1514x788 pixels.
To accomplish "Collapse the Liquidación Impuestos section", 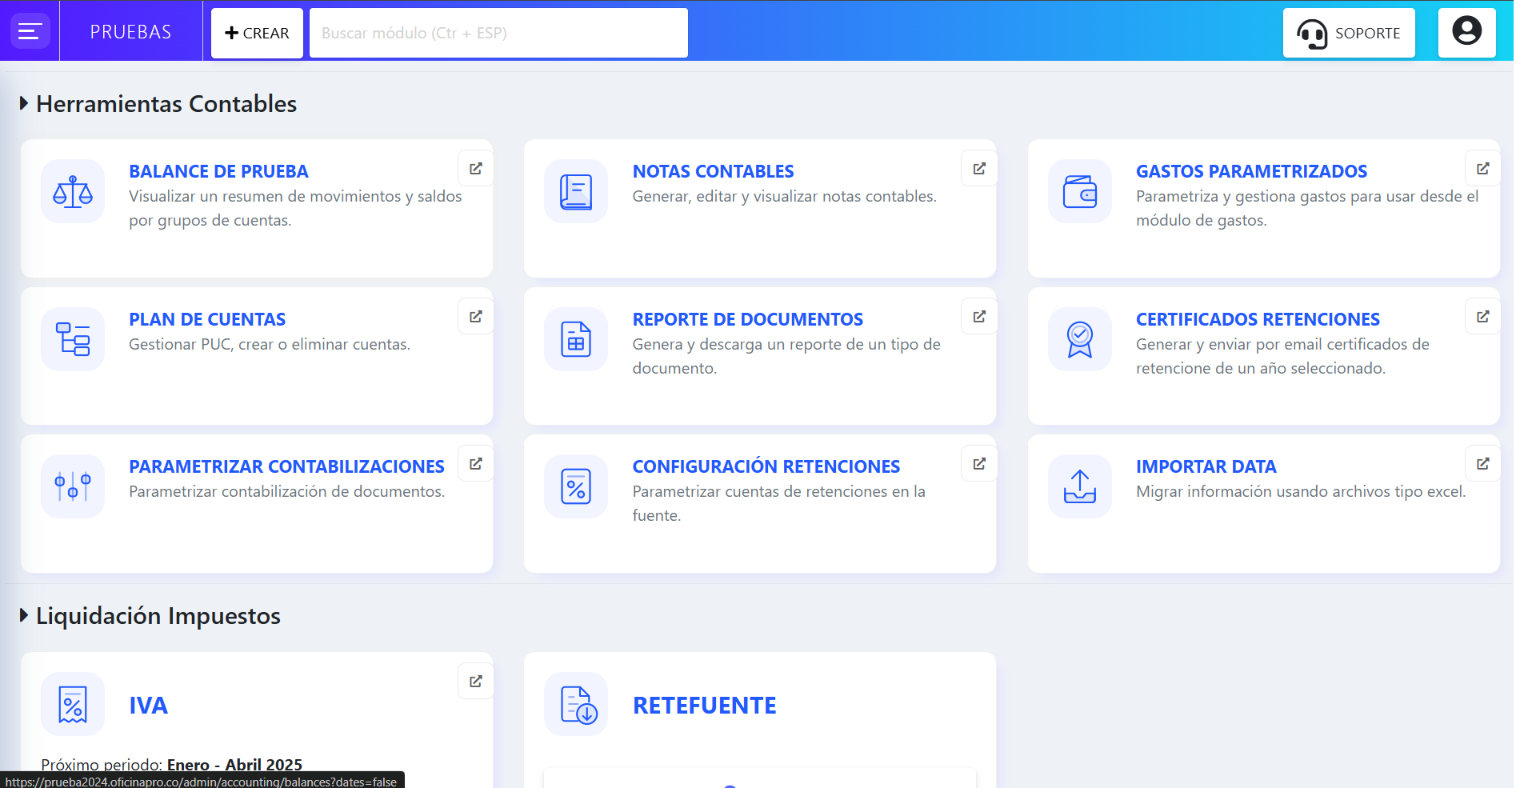I will pos(24,615).
